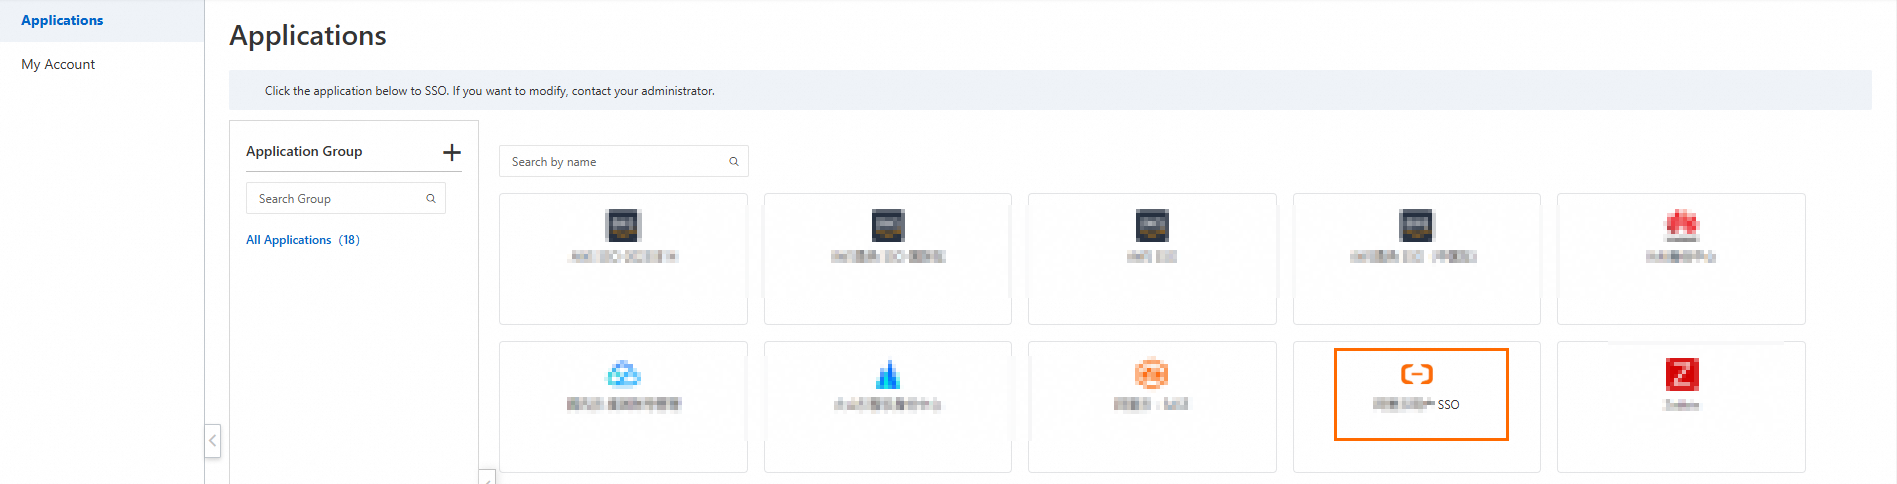
Task: Open the blue towers icon application
Action: pyautogui.click(x=888, y=407)
